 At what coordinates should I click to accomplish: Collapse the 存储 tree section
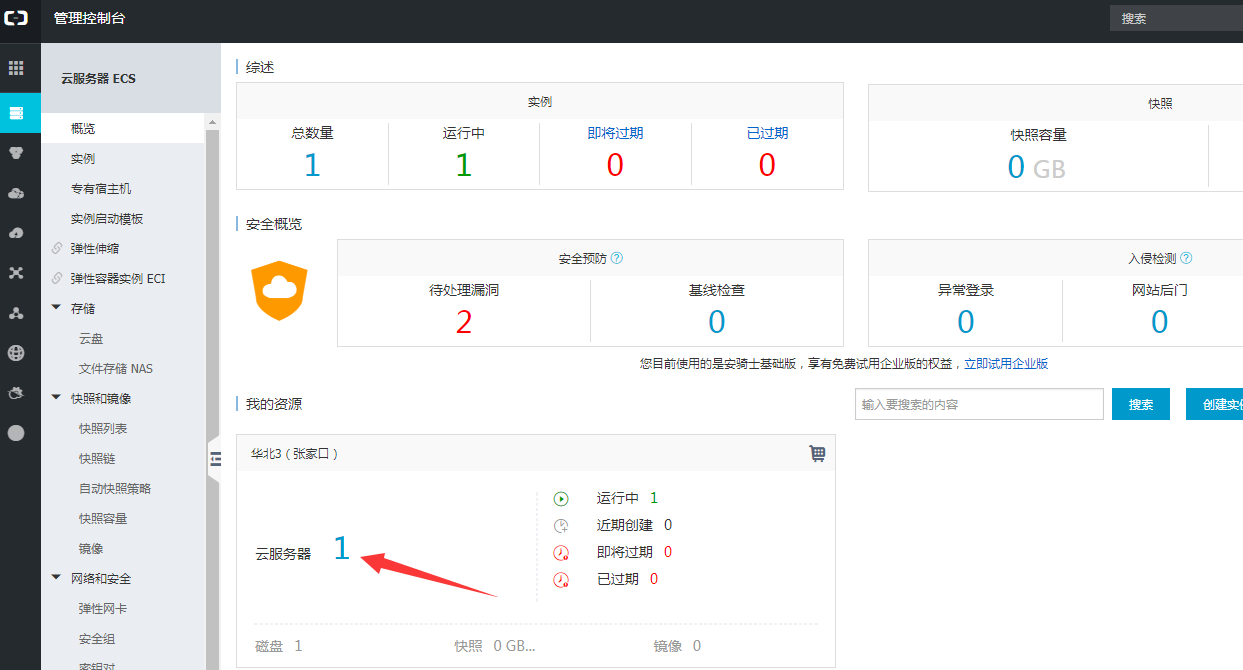coord(56,308)
